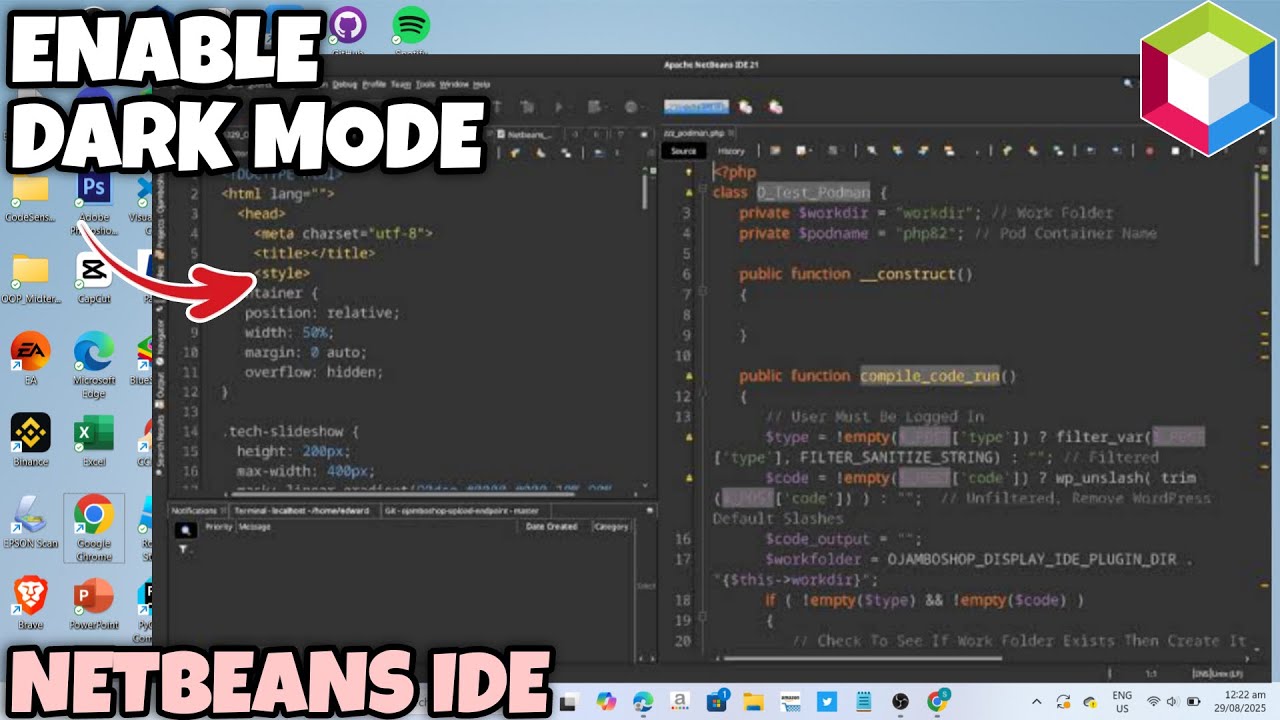The height and width of the screenshot is (720, 1280).
Task: Select the Source view button
Action: click(684, 151)
